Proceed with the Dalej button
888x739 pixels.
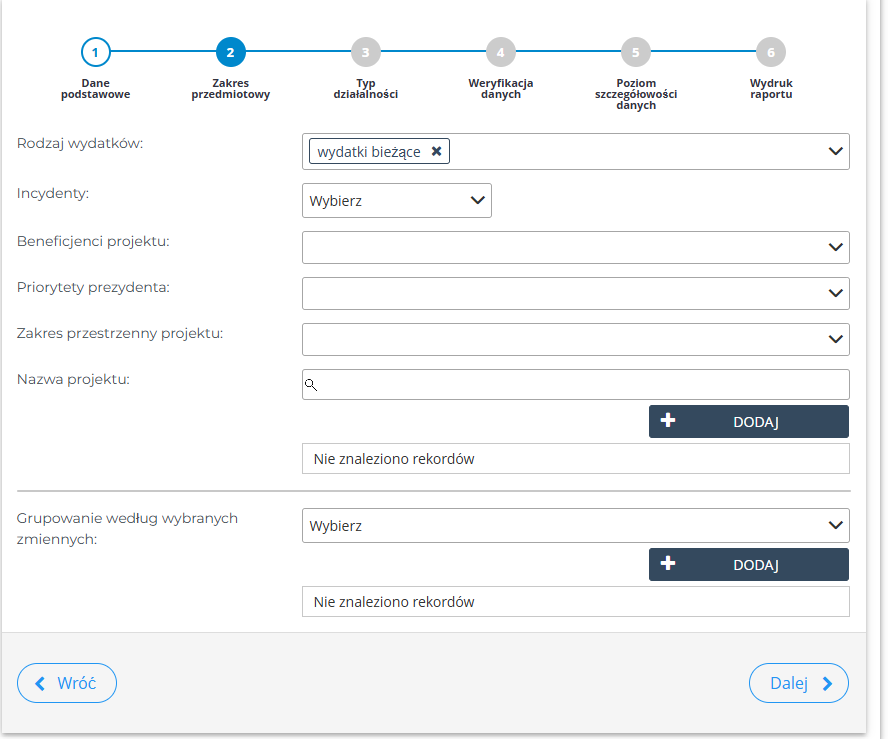tap(798, 683)
